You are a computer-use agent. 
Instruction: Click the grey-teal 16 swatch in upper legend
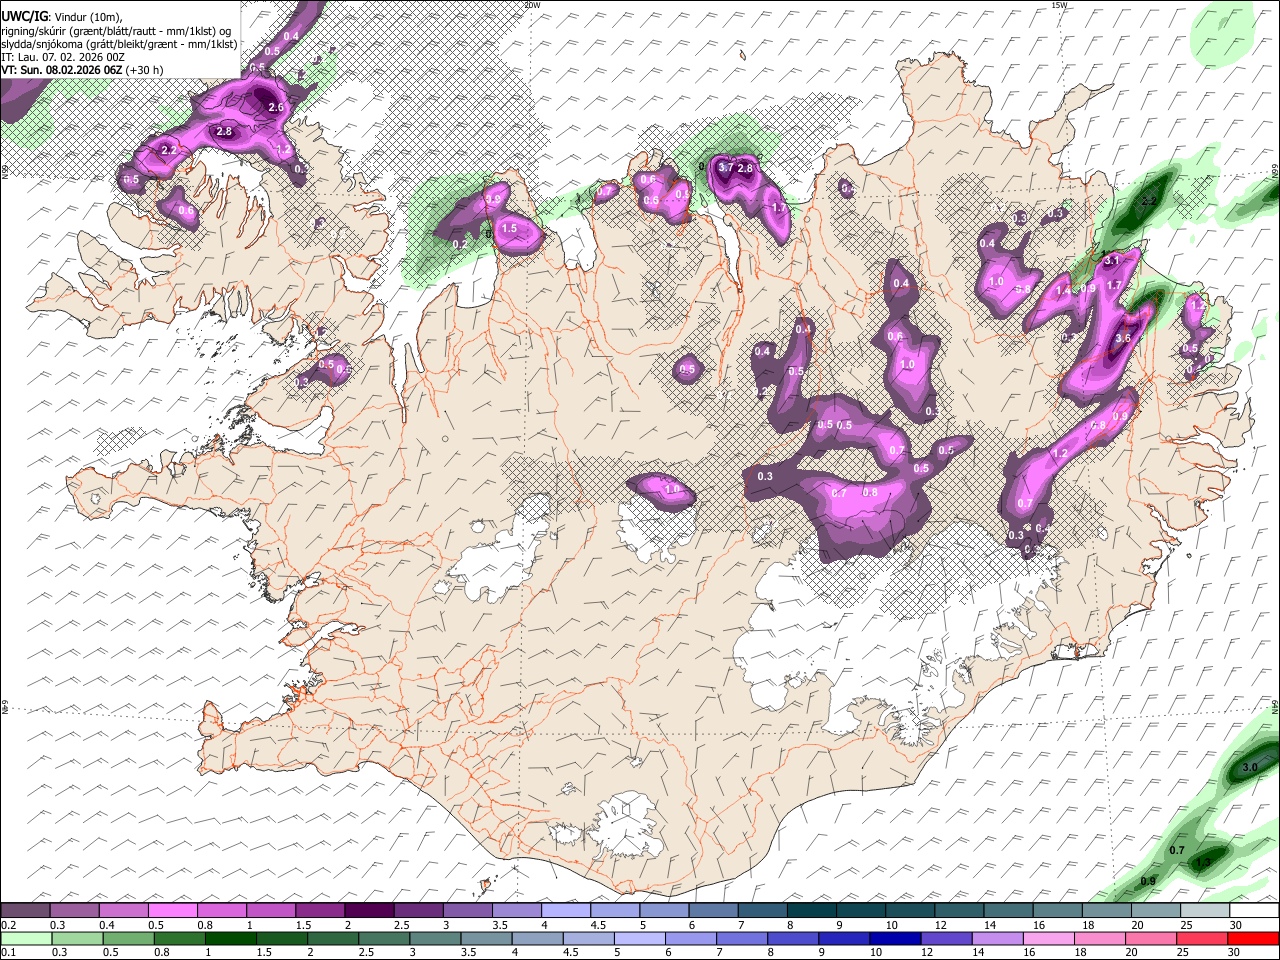(x=1058, y=911)
